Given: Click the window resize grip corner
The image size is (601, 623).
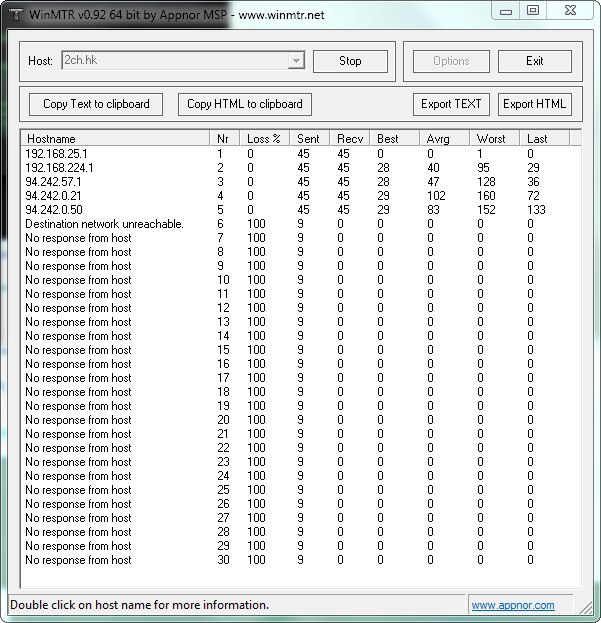Looking at the screenshot, I should [x=586, y=607].
